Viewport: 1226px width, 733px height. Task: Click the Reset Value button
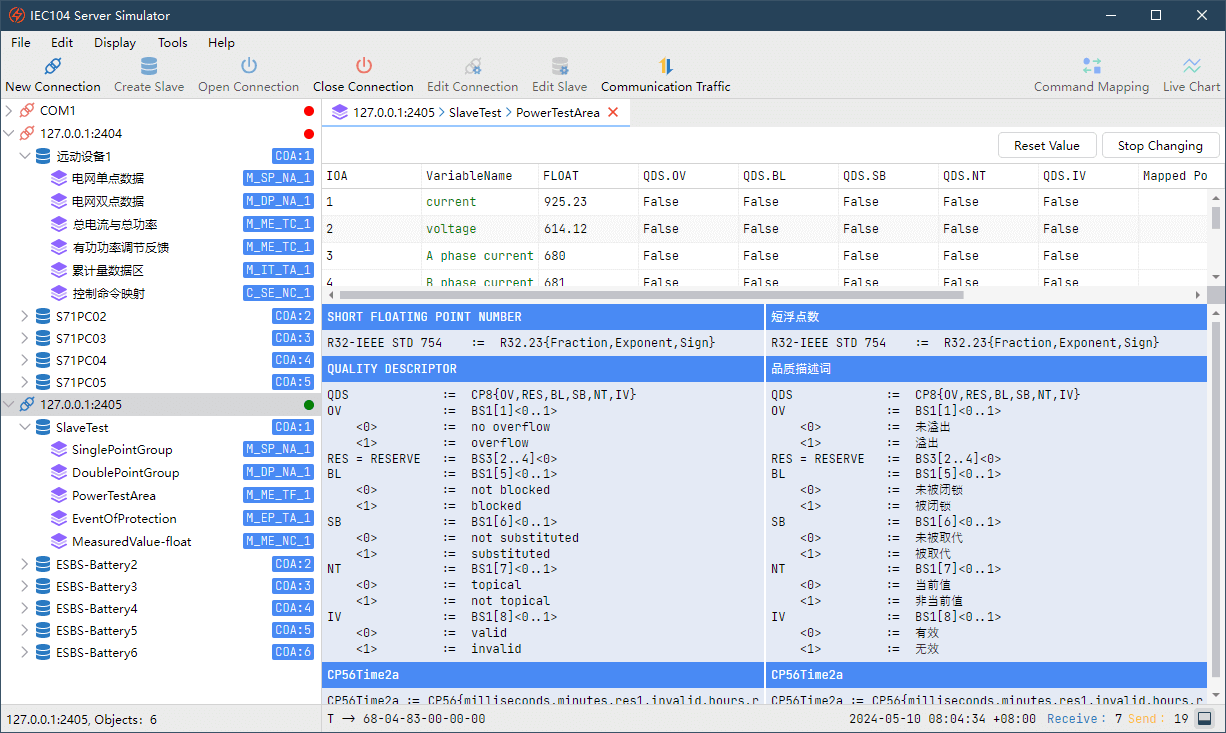click(x=1047, y=146)
